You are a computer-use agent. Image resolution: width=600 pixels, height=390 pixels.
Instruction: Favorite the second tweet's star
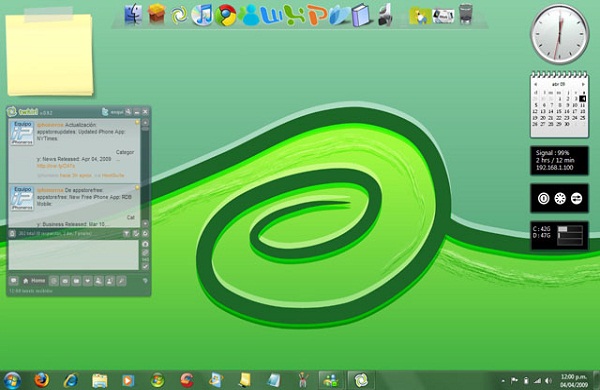137,188
